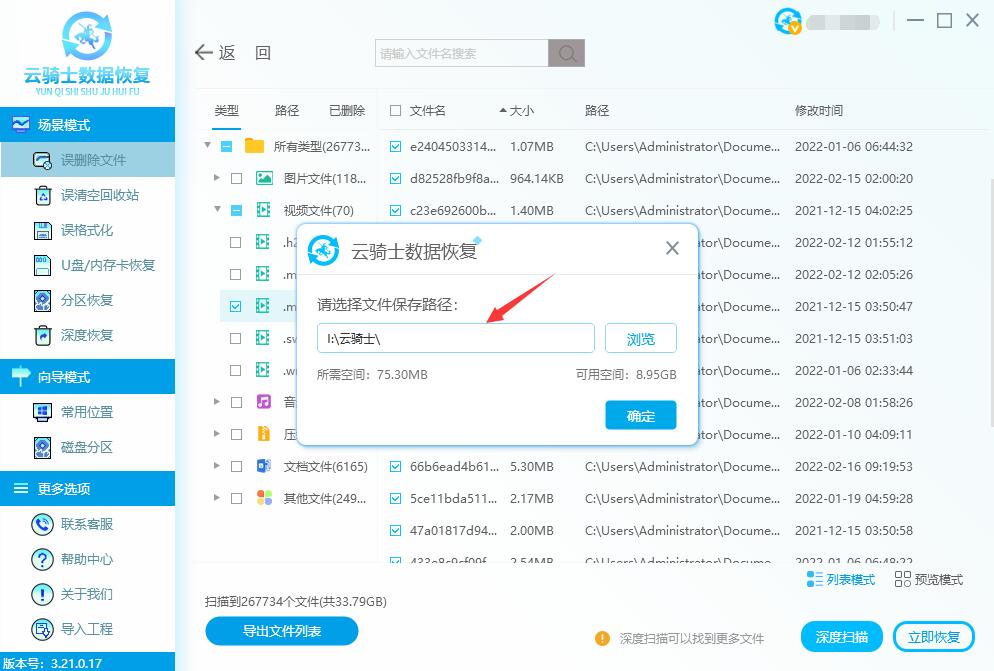Click the 云骑士数据恢复 logo
The width and height of the screenshot is (994, 671).
[x=87, y=52]
